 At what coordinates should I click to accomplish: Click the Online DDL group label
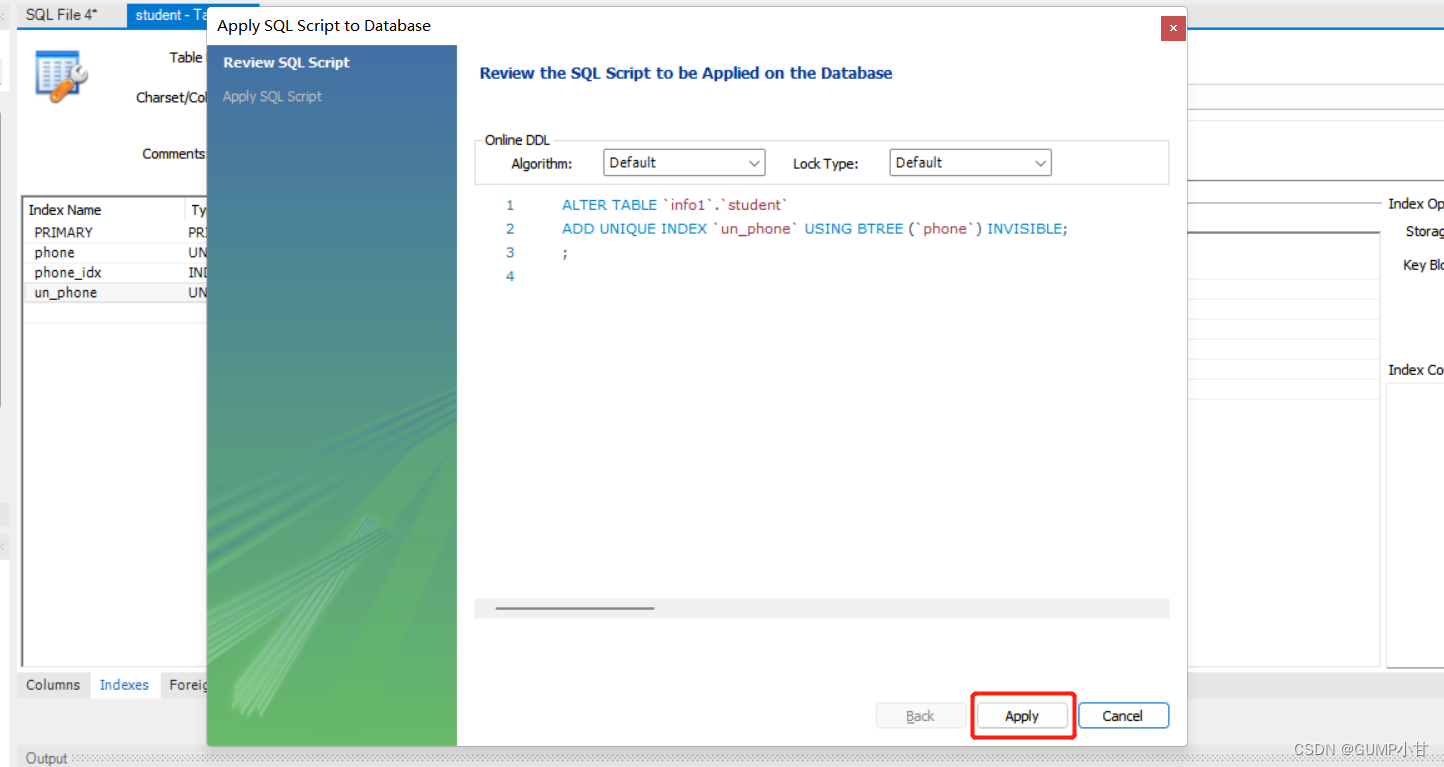517,141
